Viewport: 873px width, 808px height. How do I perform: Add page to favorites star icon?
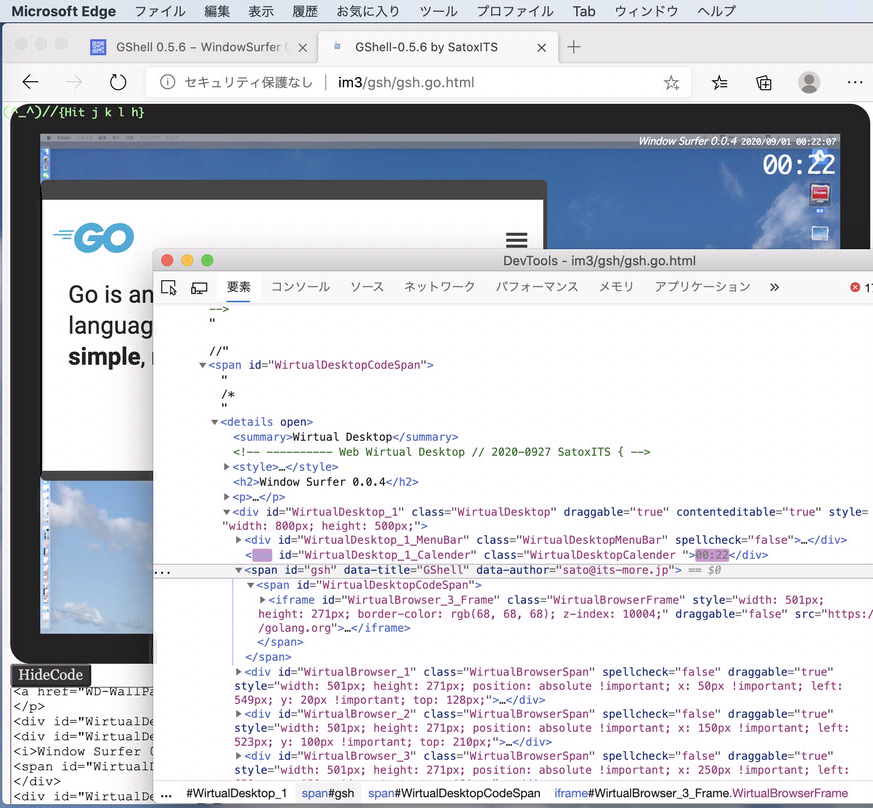pos(671,83)
